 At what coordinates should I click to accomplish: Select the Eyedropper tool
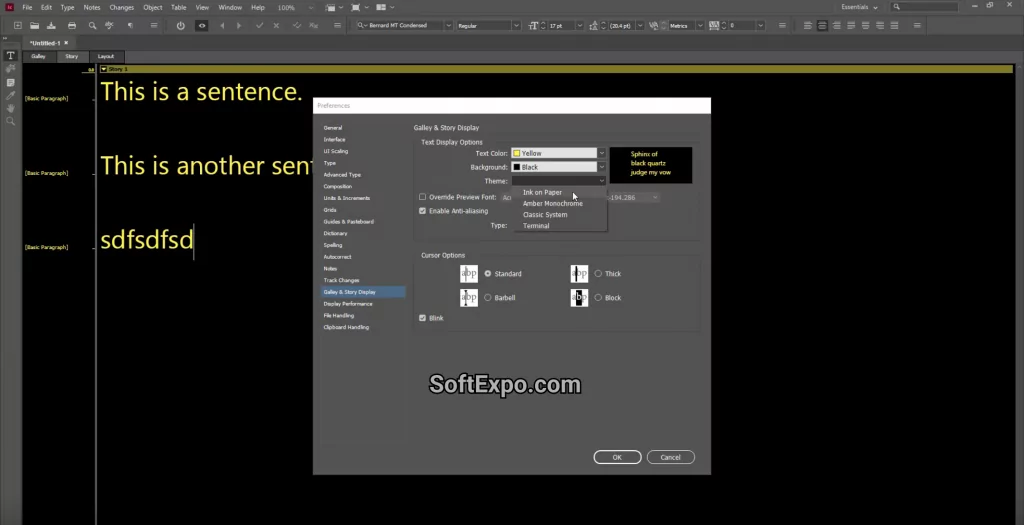11,95
